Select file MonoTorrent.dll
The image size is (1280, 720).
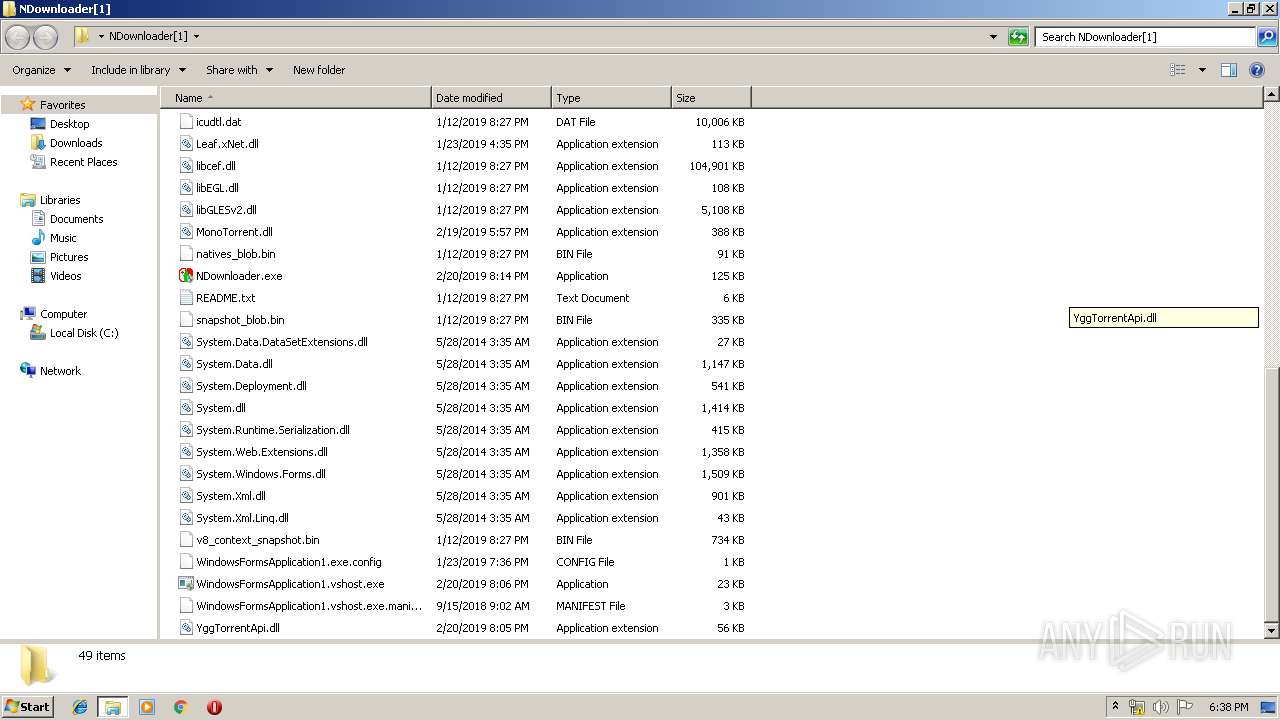coord(234,232)
